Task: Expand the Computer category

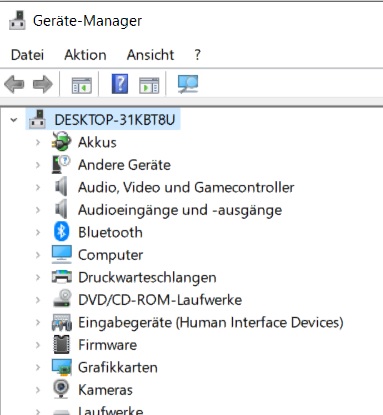Action: [x=38, y=255]
